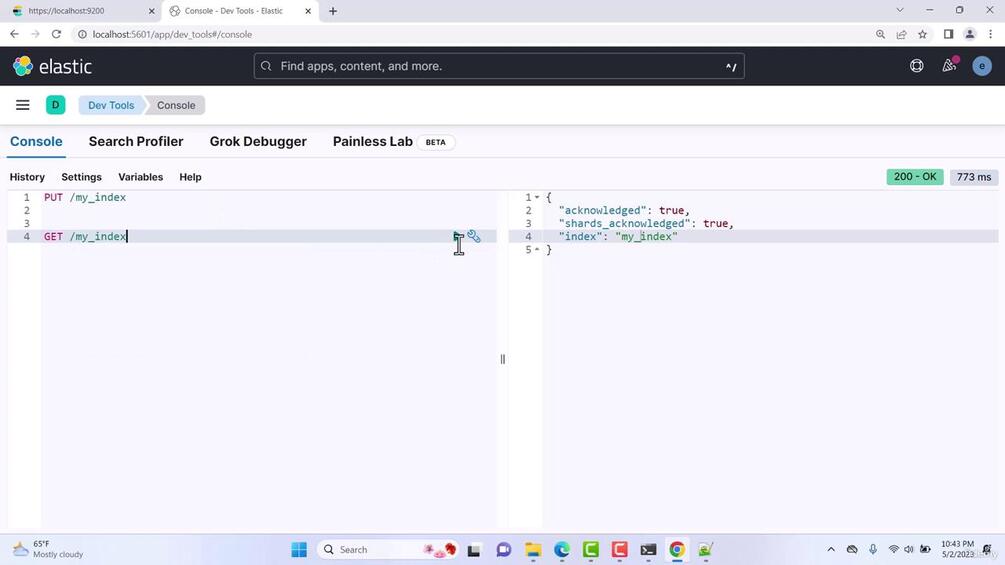Toggle the browser side panel

pos(949,35)
